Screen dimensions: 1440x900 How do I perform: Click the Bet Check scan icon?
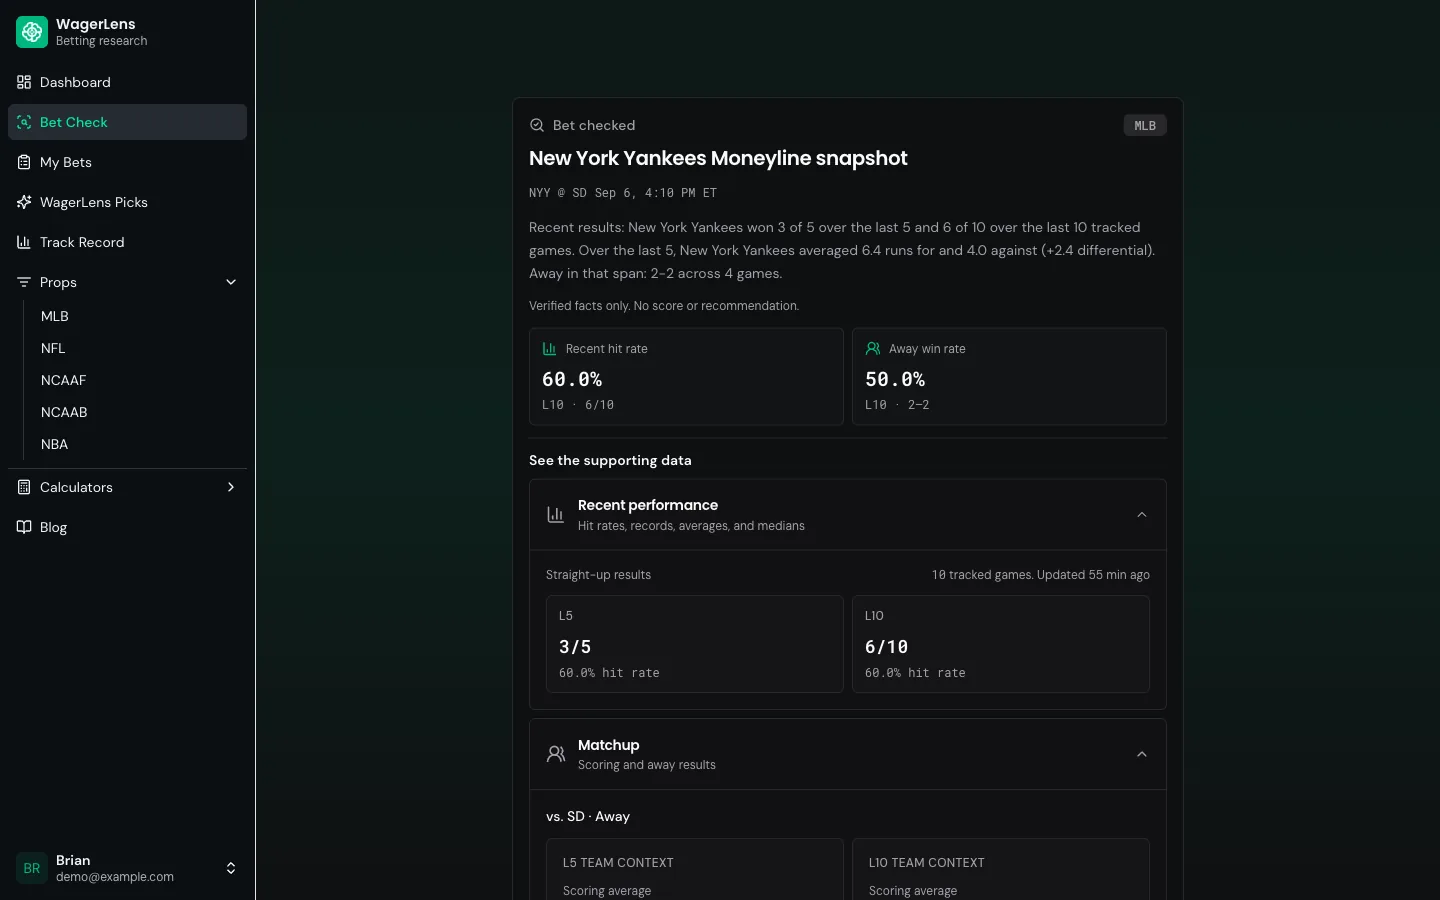[x=24, y=122]
